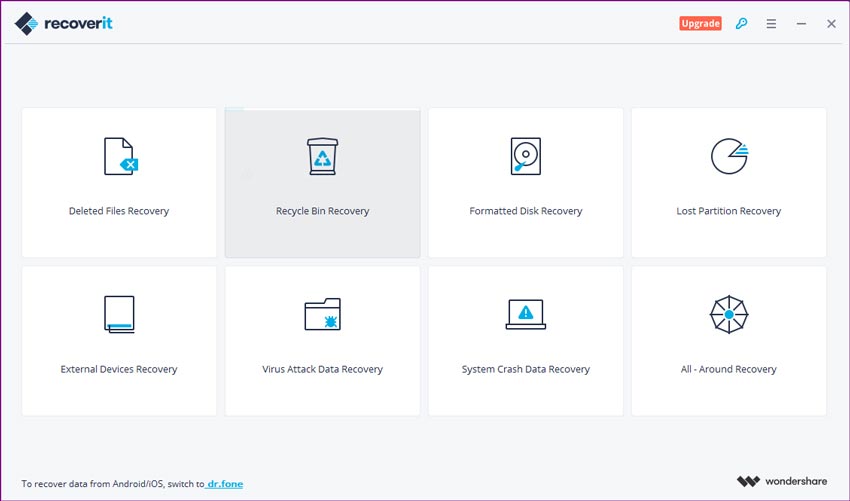The width and height of the screenshot is (850, 501).
Task: Click the Formatted Disk Recovery hard drive icon
Action: click(526, 156)
